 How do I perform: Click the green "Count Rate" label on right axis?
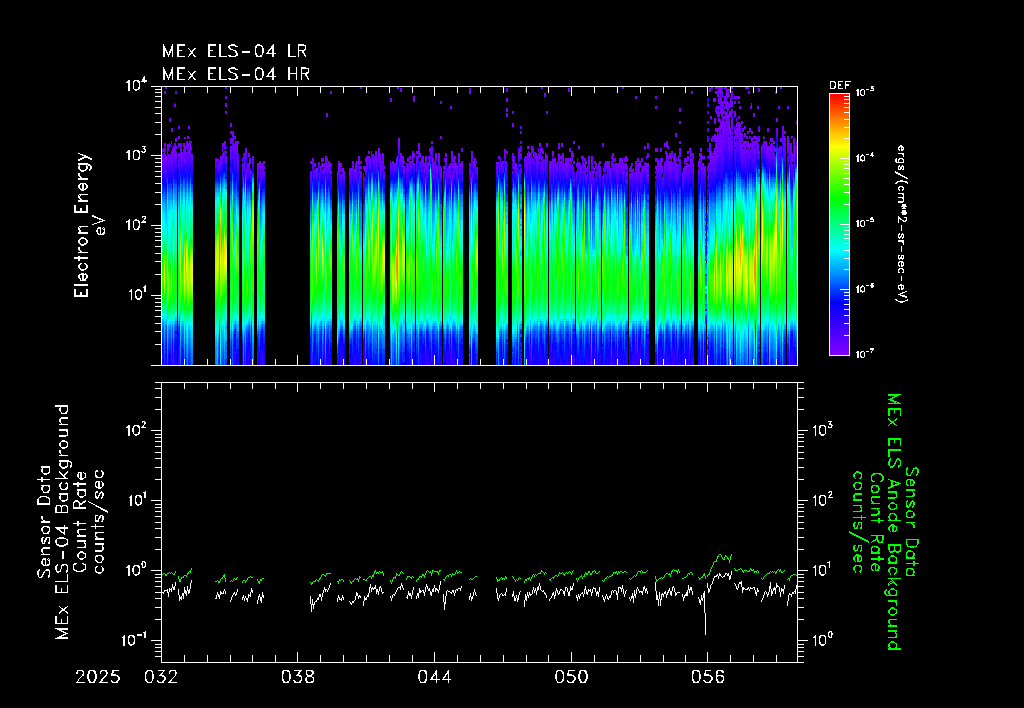pyautogui.click(x=876, y=522)
